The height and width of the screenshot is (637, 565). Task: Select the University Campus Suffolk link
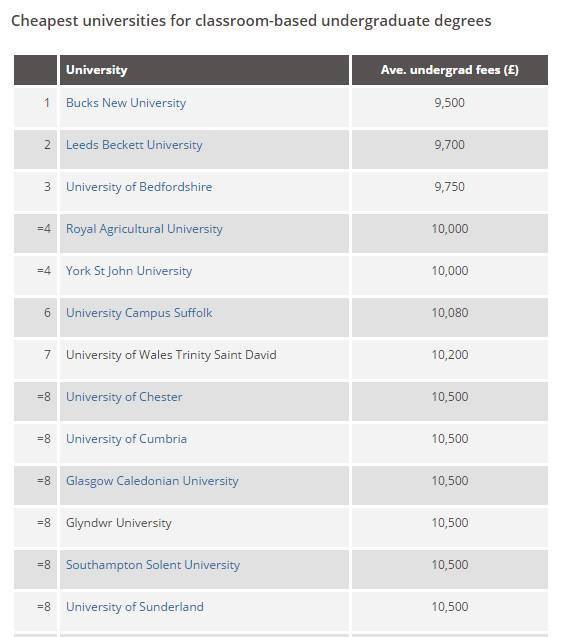tap(139, 313)
